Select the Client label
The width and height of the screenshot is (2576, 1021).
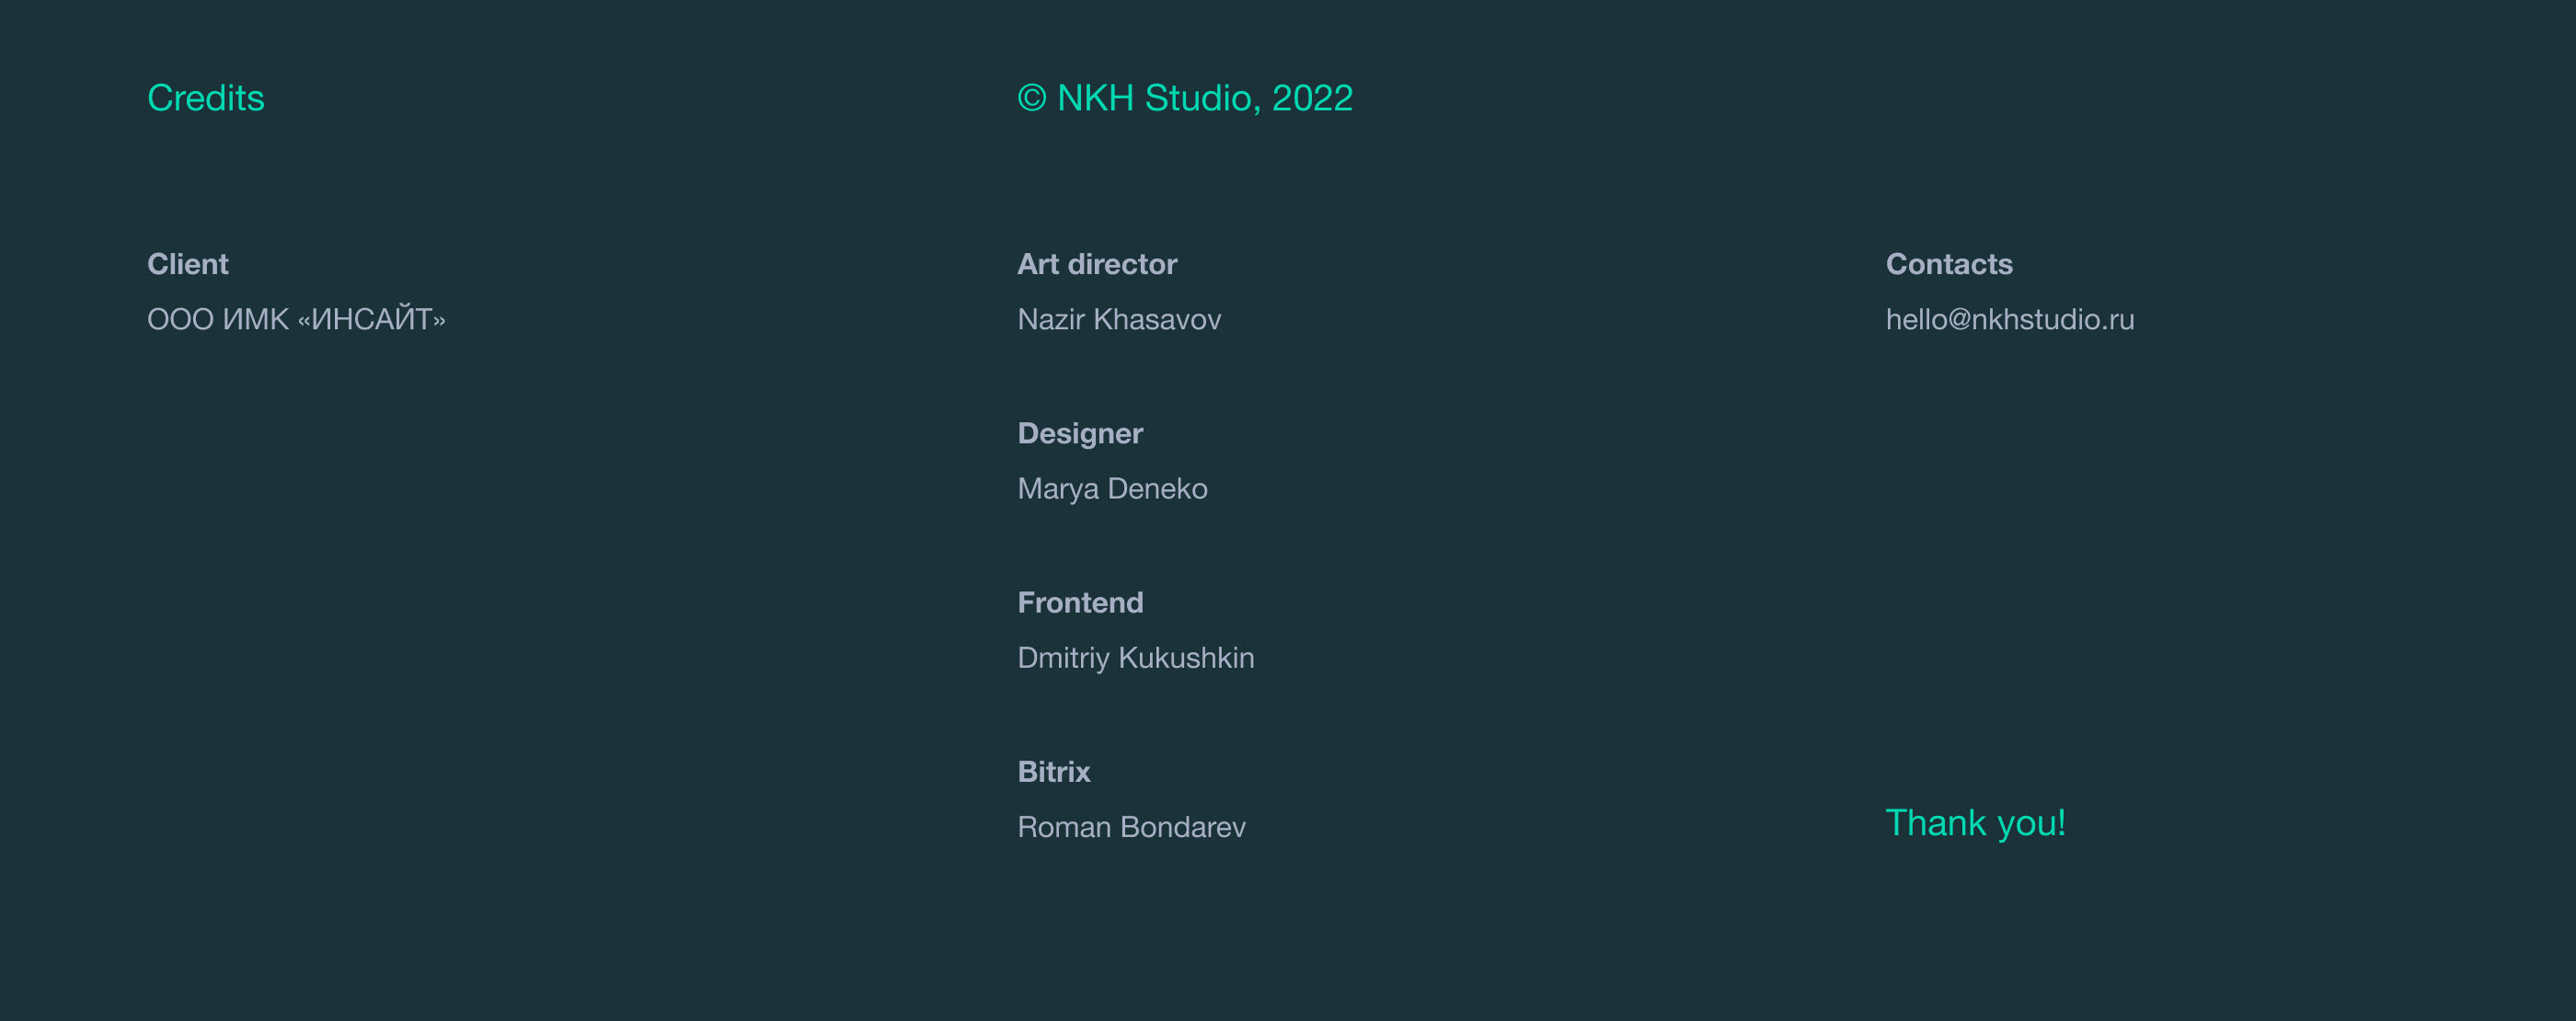click(x=188, y=264)
